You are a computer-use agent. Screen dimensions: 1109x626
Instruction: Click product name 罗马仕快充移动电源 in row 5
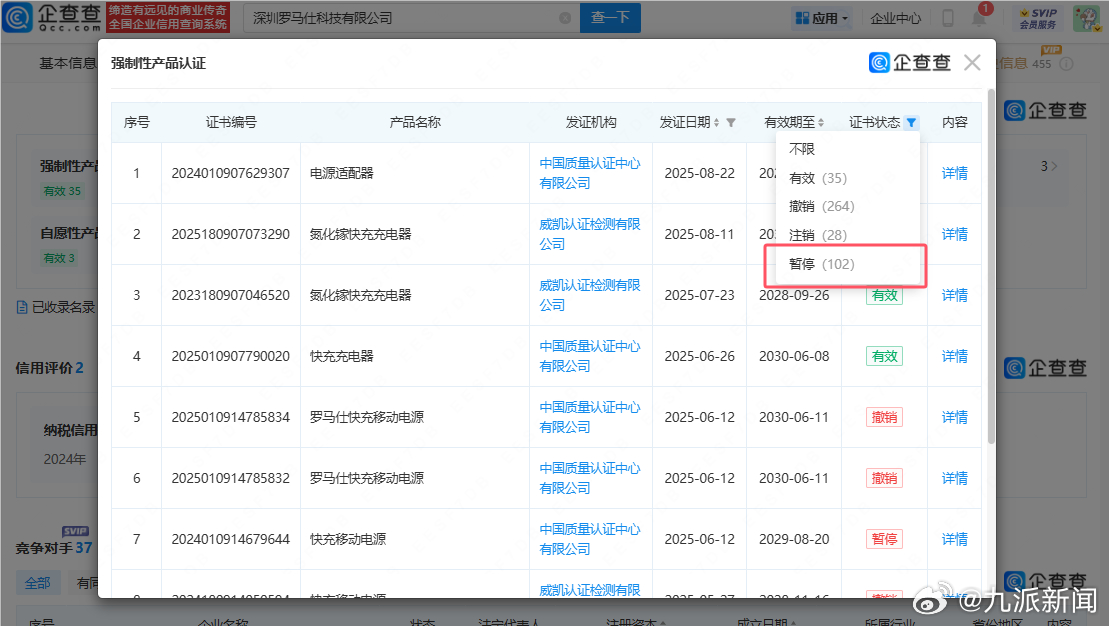pyautogui.click(x=367, y=417)
